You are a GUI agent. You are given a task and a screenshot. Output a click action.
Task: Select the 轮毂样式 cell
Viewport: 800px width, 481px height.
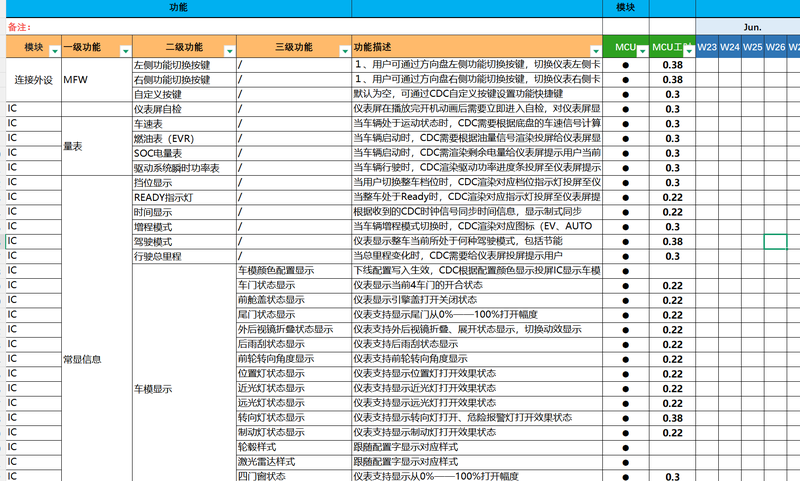[x=294, y=448]
